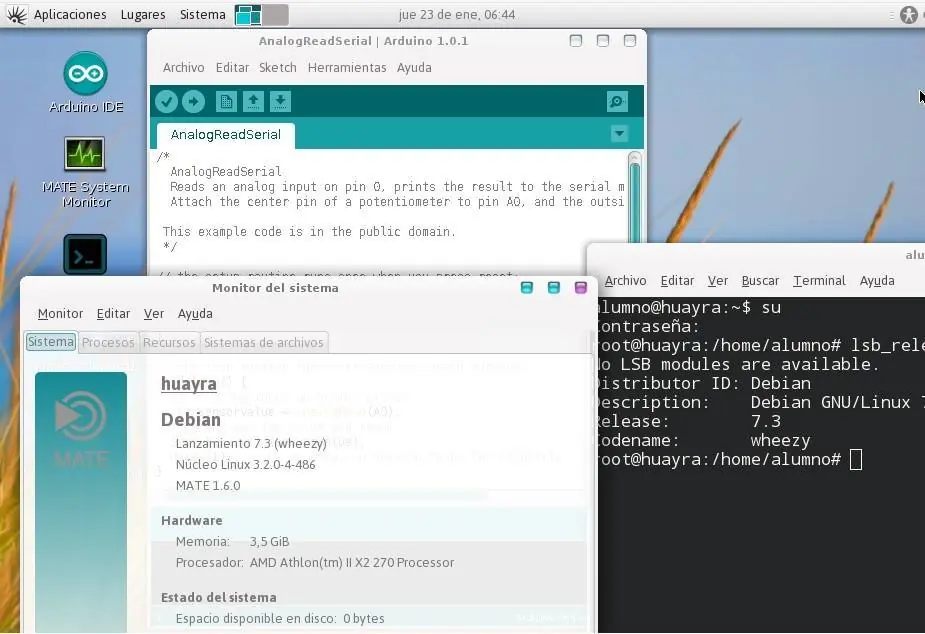
Task: Open Ayuda menu in Arduino window
Action: tap(414, 68)
